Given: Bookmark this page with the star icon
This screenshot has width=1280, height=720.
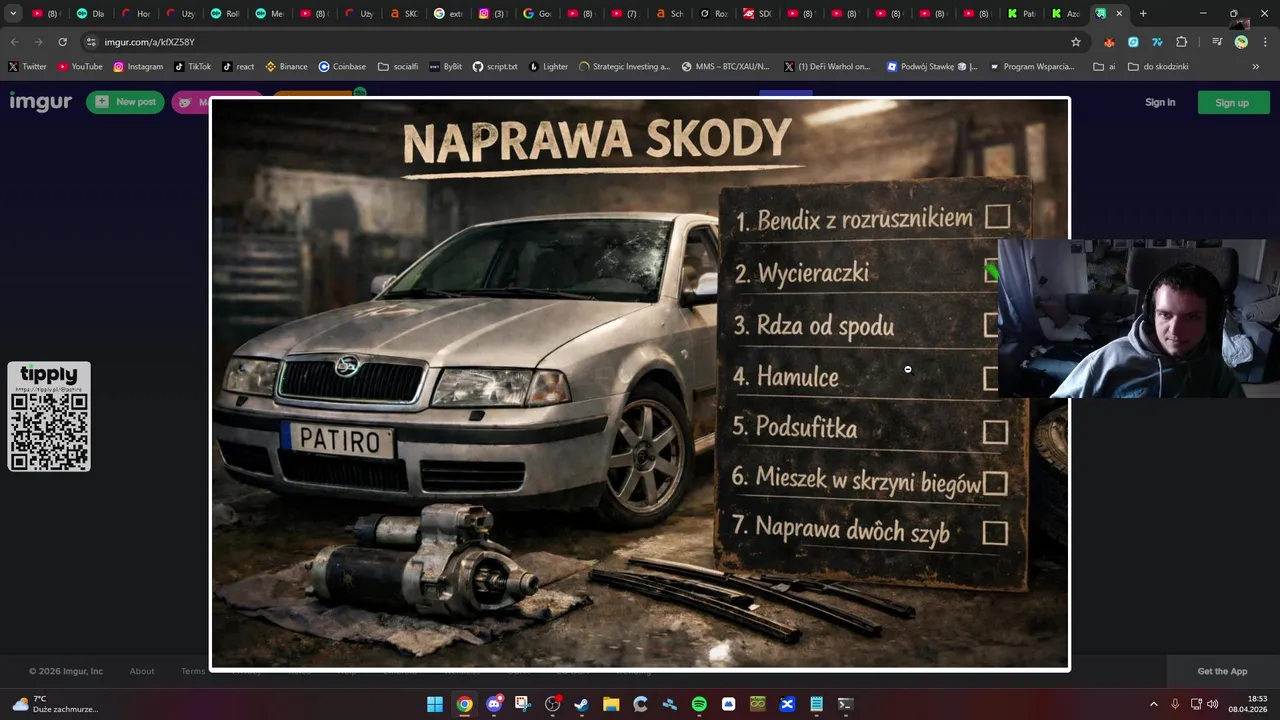Looking at the screenshot, I should (x=1076, y=42).
